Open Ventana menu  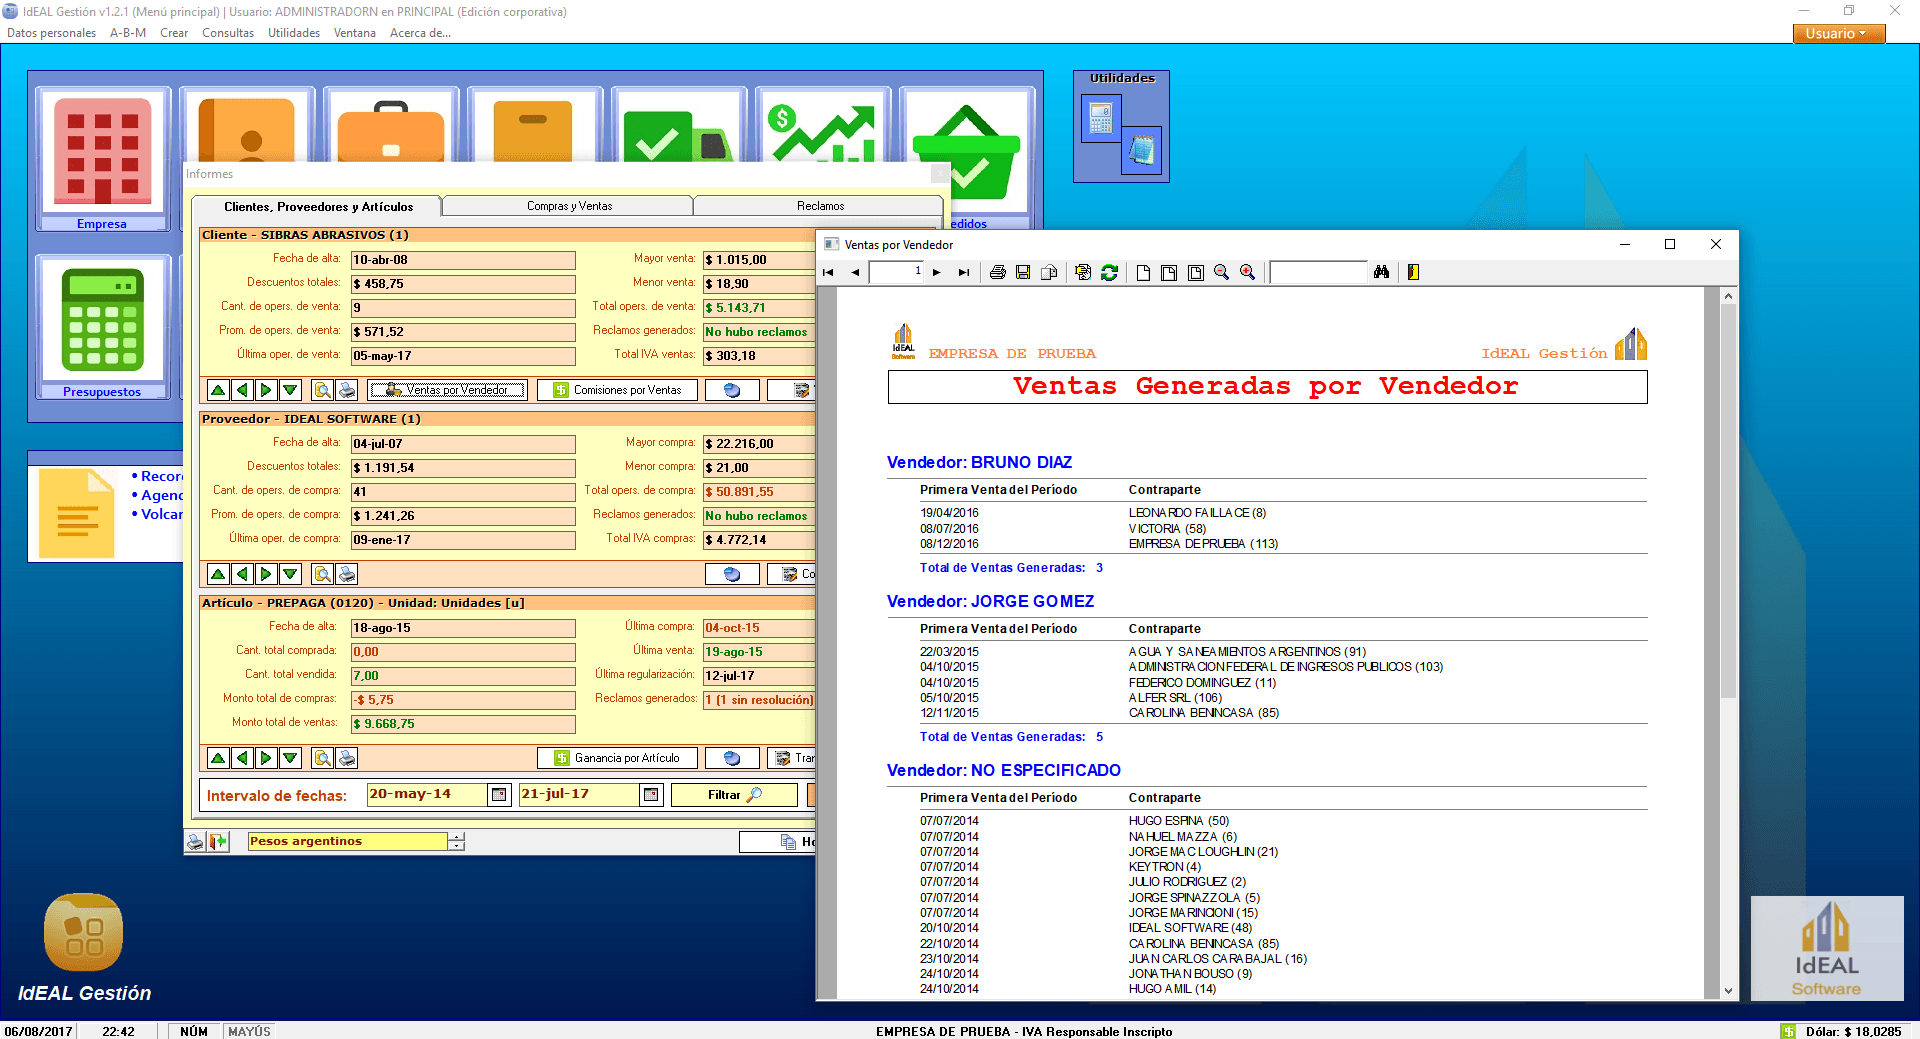click(355, 33)
